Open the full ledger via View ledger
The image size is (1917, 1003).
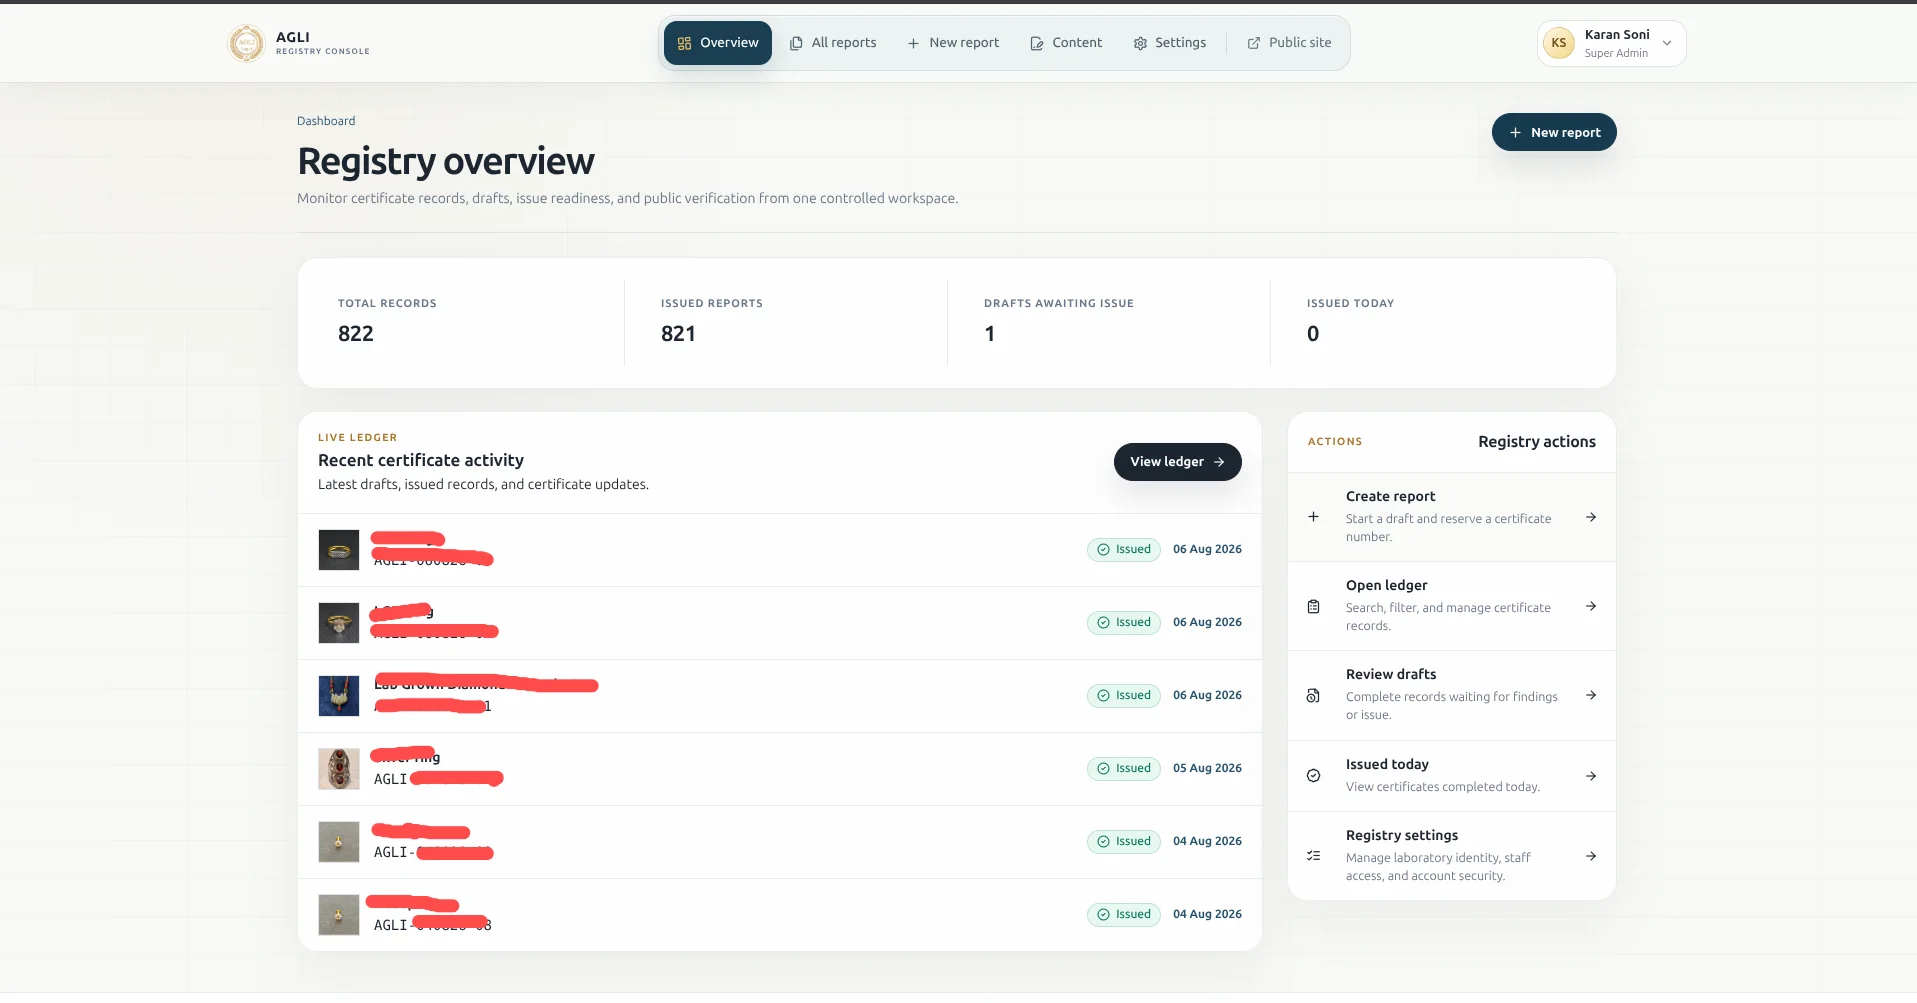tap(1177, 462)
